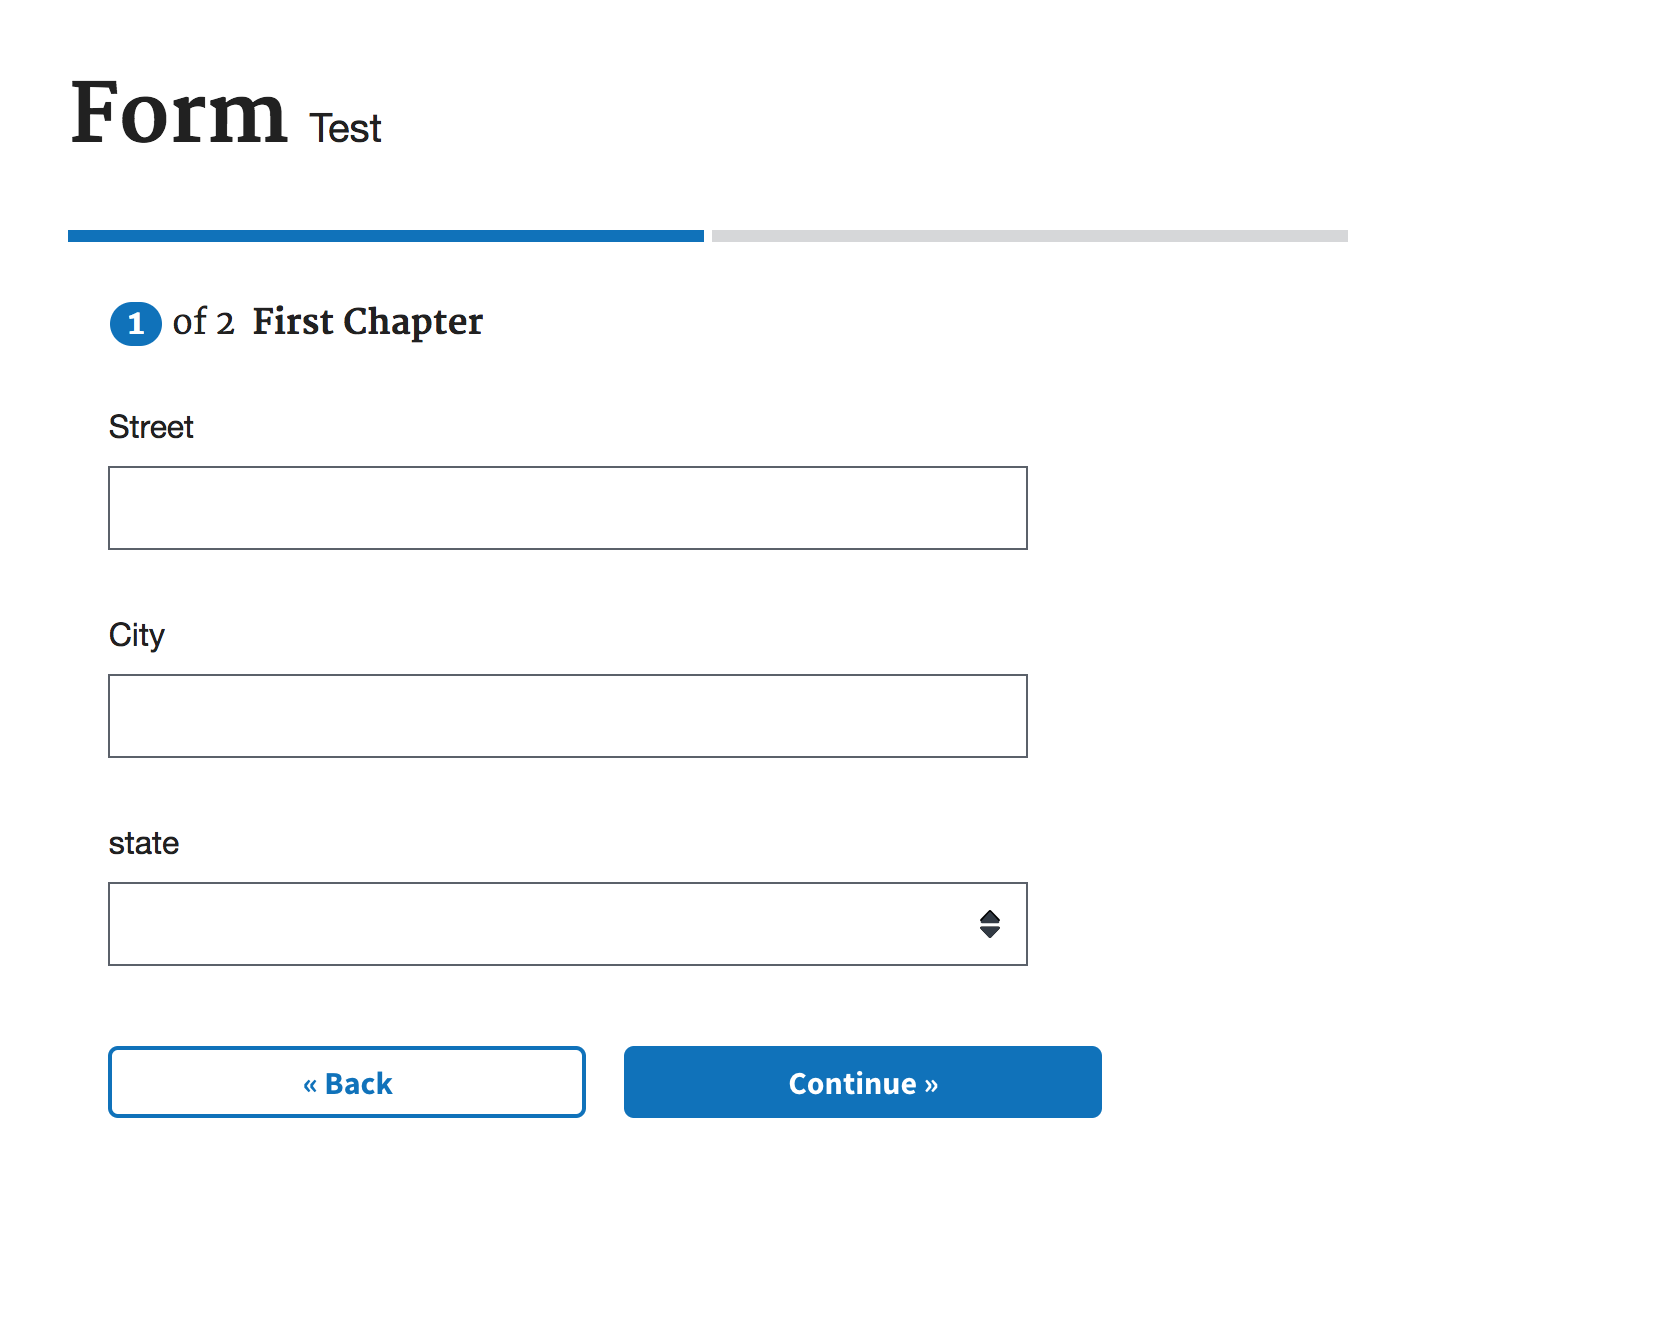Click the City text input field
1668x1318 pixels.
[567, 716]
